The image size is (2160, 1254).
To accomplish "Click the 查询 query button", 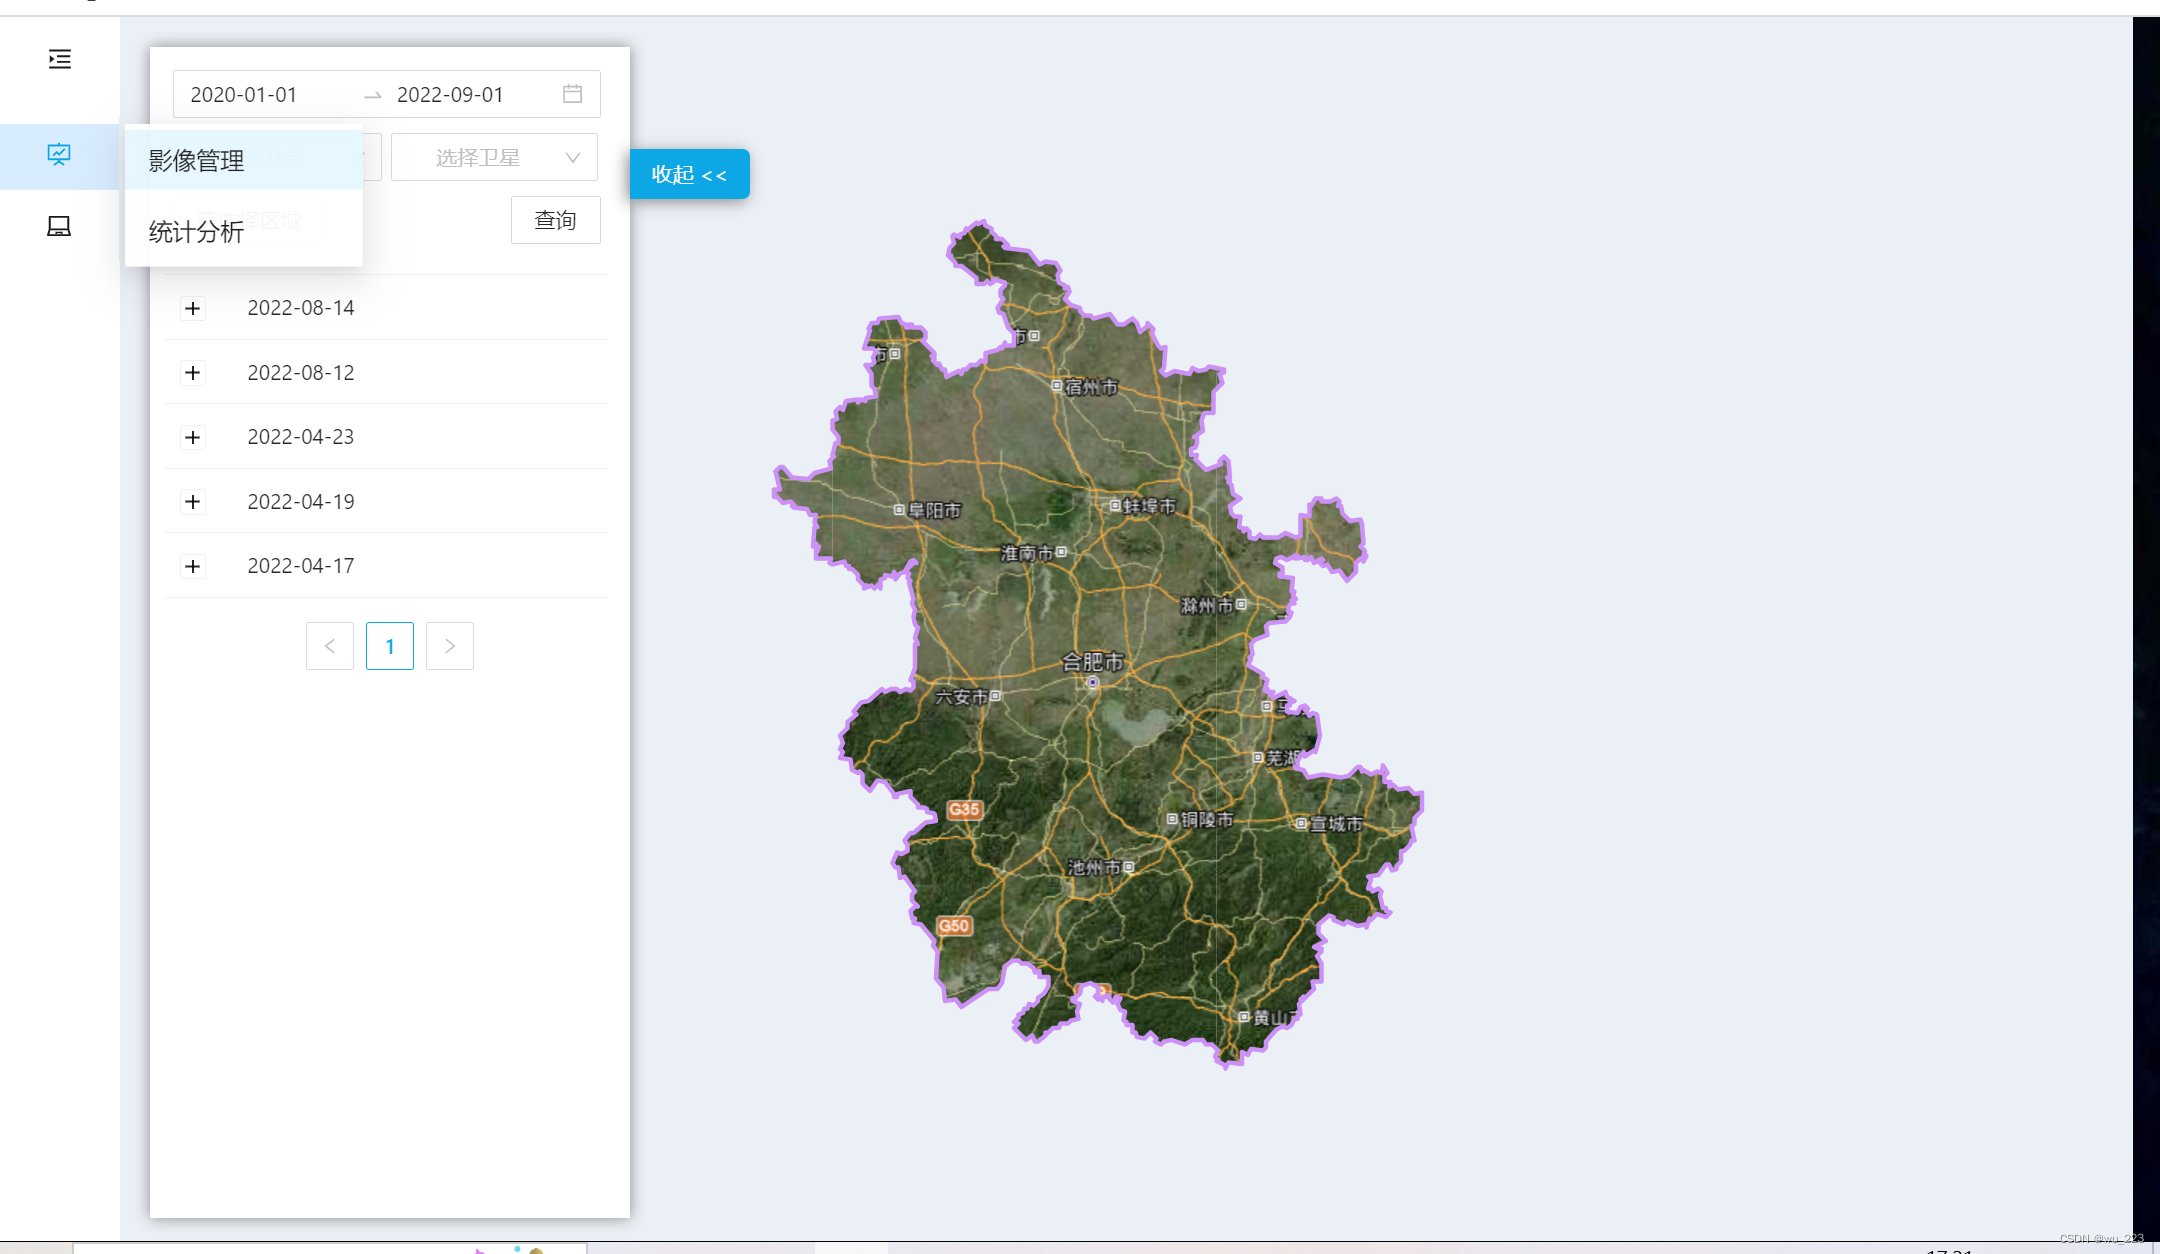I will click(556, 220).
